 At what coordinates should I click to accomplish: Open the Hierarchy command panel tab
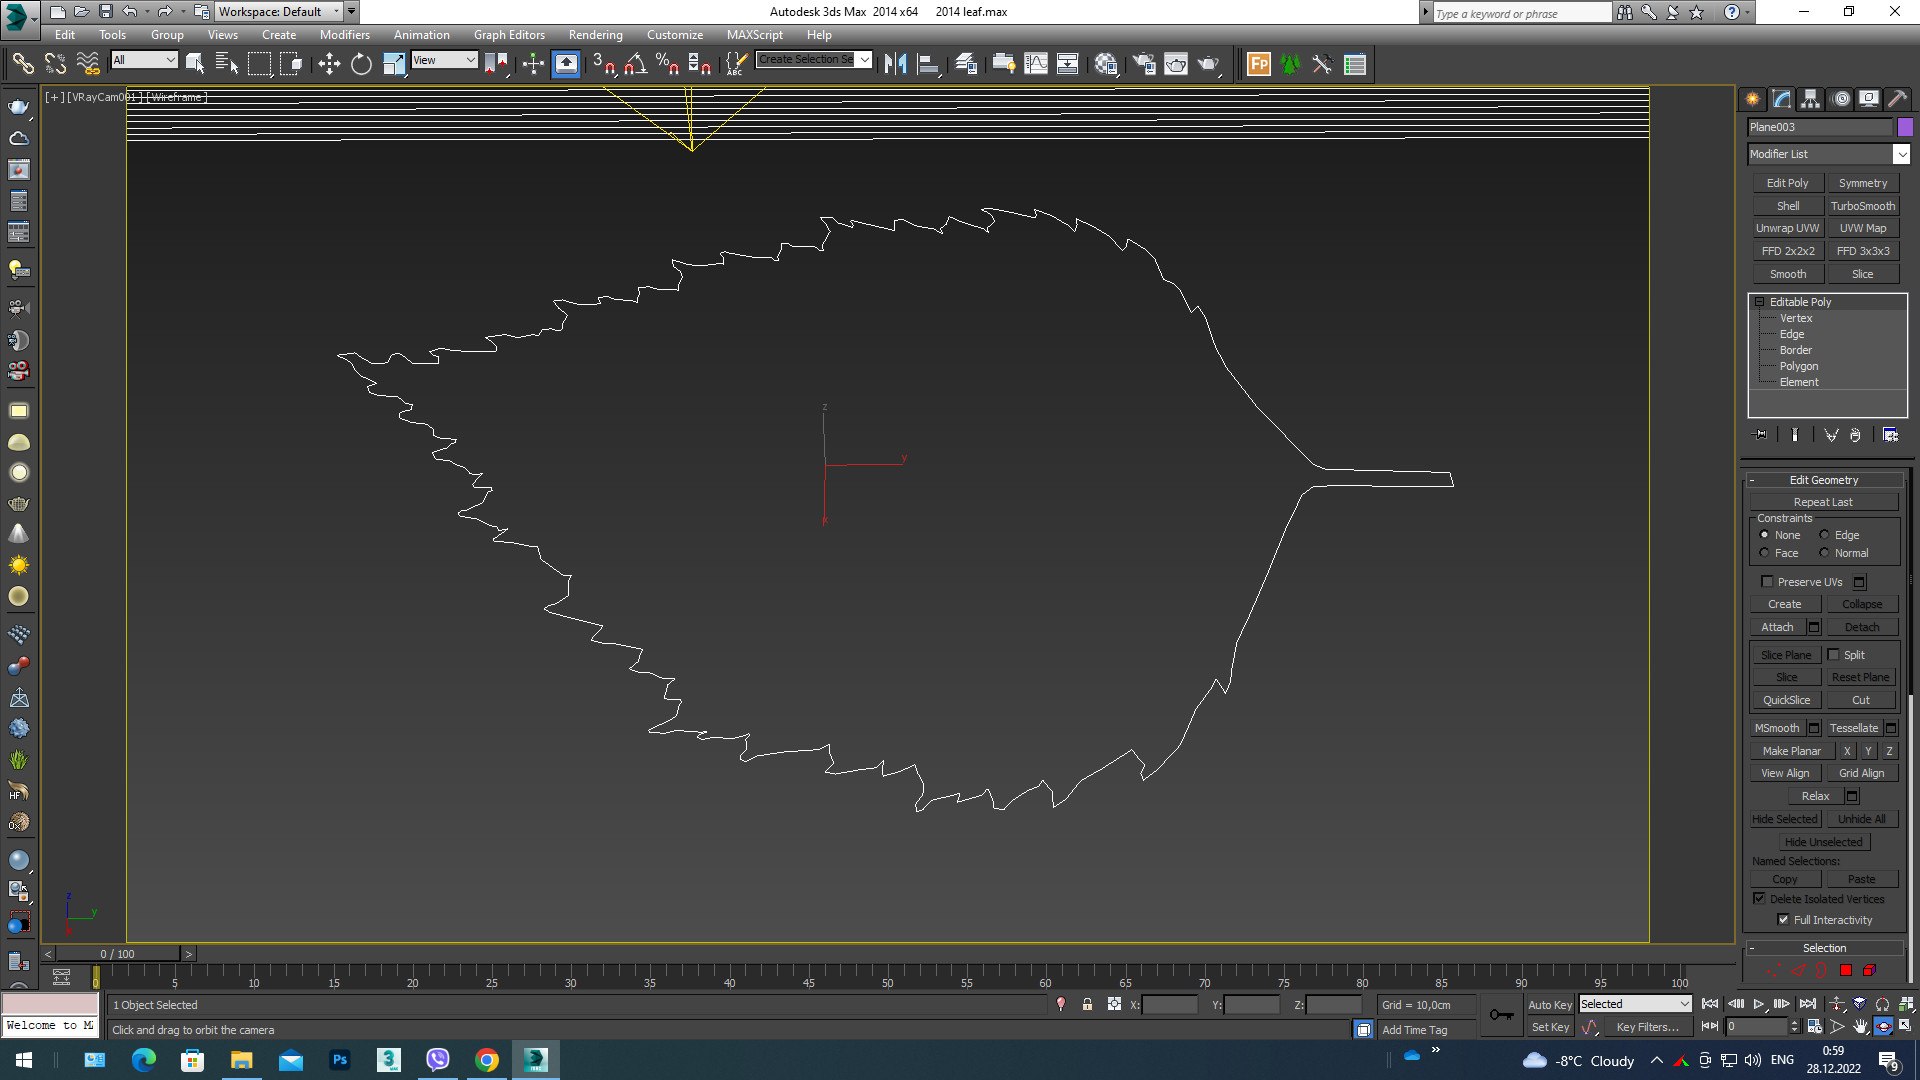point(1811,99)
